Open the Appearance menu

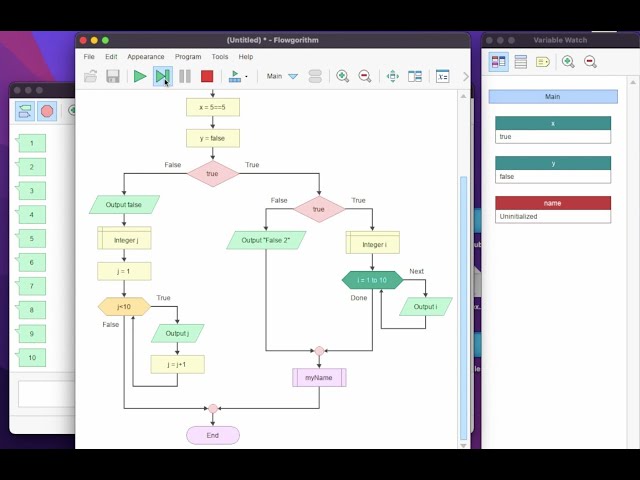[146, 57]
